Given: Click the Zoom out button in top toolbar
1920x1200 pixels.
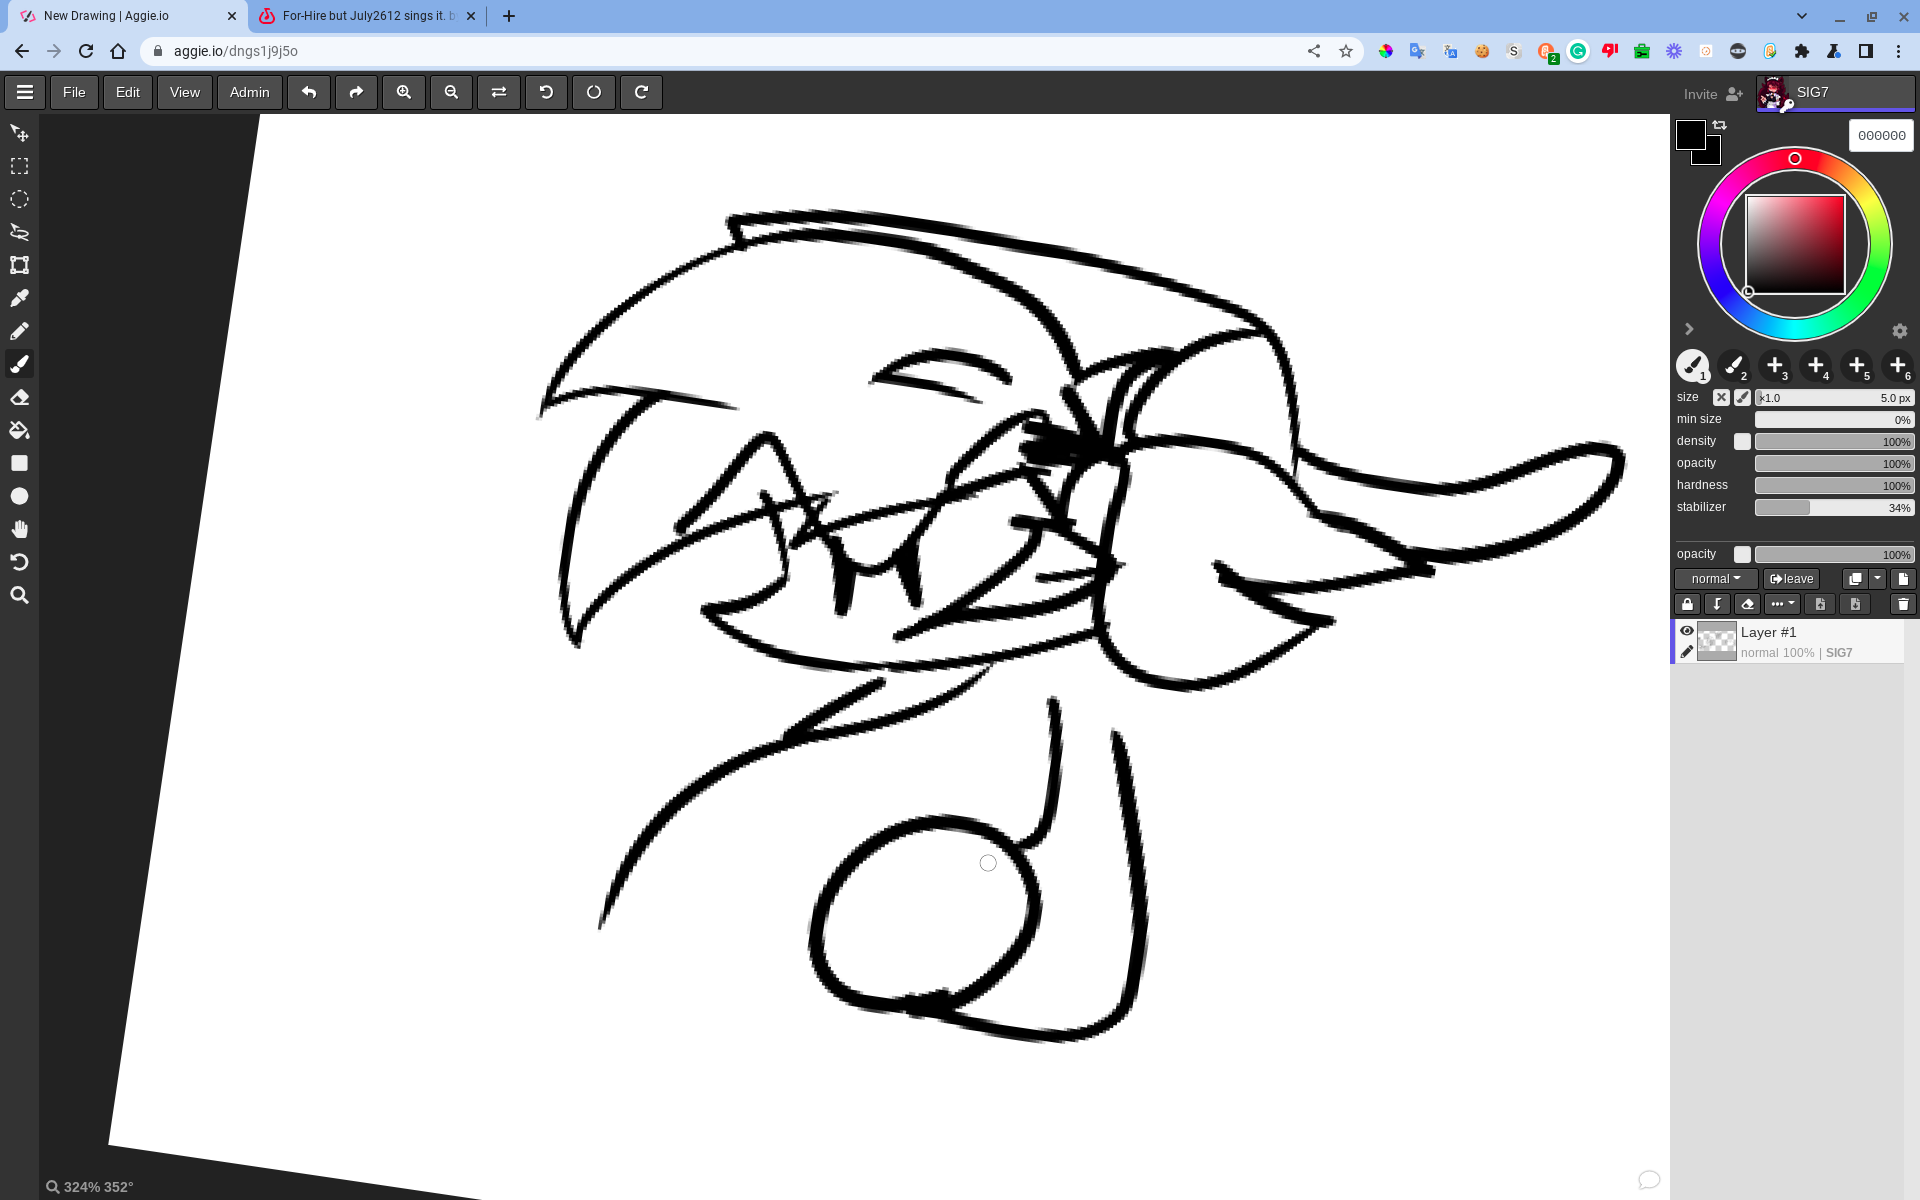Looking at the screenshot, I should (451, 92).
